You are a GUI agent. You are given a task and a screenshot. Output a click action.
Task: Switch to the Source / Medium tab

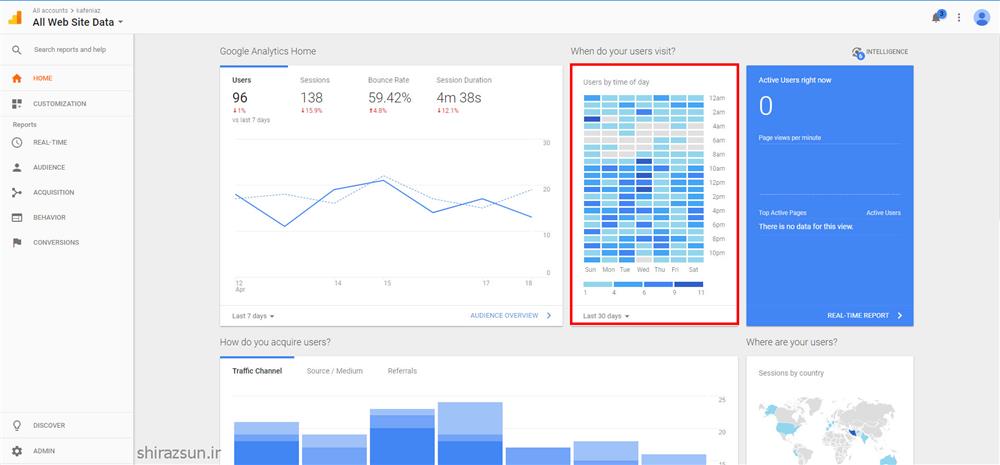click(334, 371)
